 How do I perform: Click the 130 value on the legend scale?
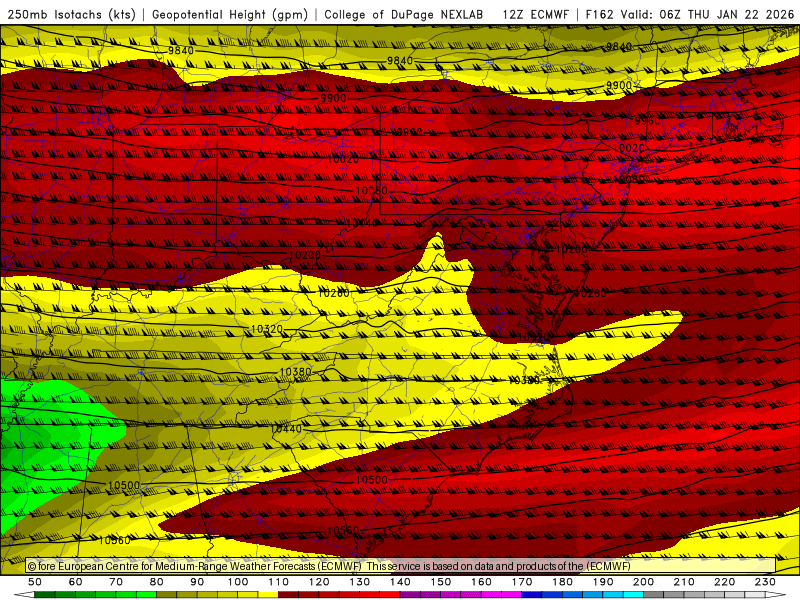360,582
